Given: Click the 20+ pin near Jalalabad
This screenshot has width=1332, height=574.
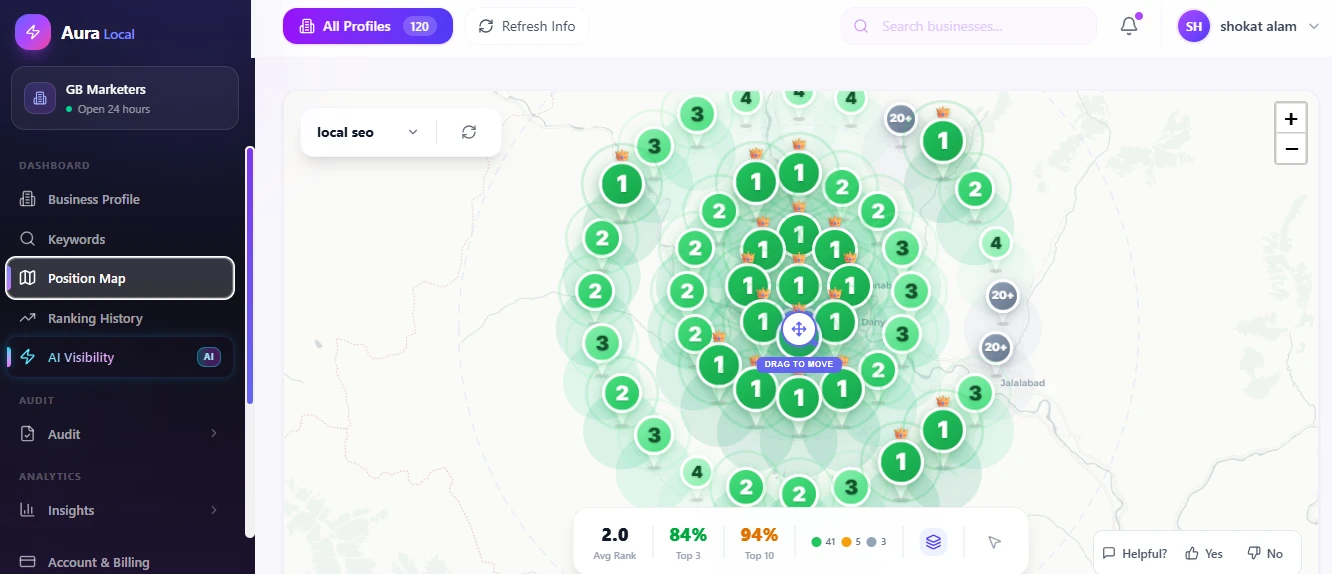Looking at the screenshot, I should click(995, 347).
